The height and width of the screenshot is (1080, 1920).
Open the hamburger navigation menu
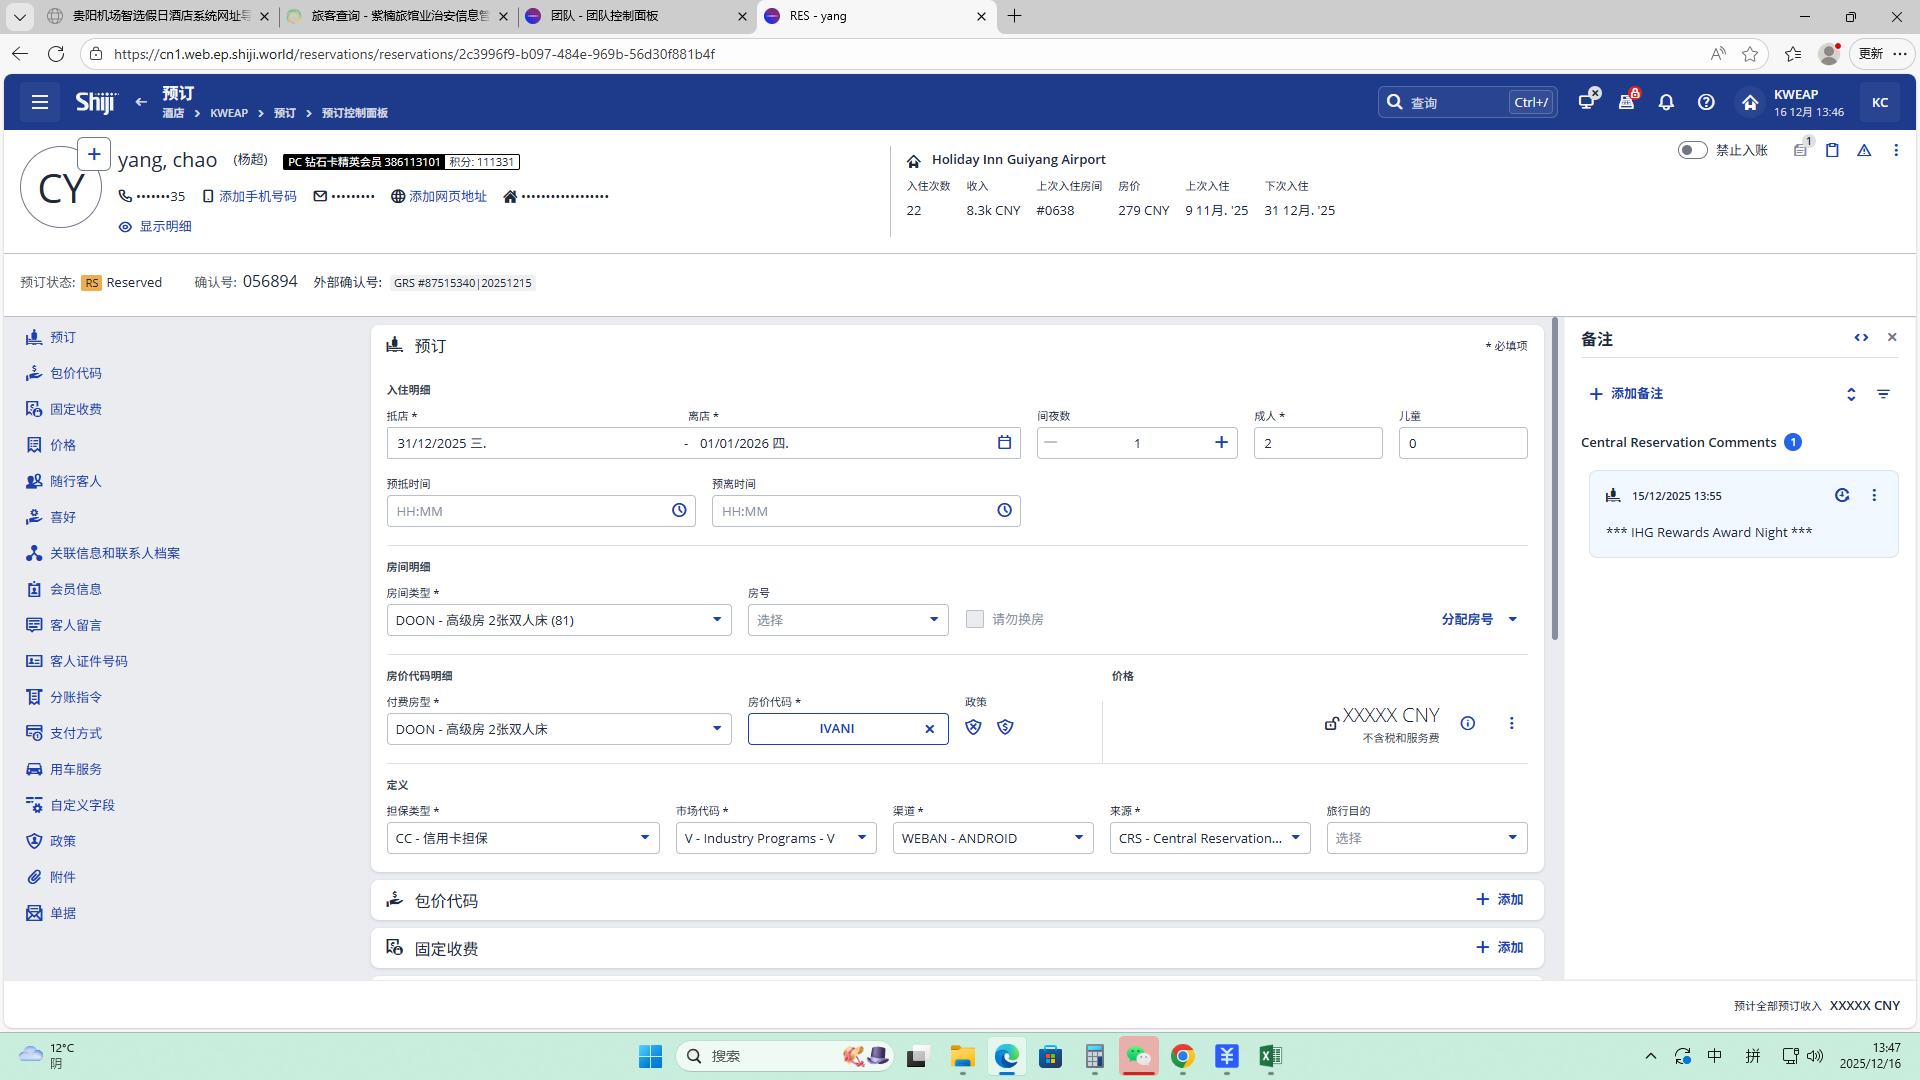point(40,102)
